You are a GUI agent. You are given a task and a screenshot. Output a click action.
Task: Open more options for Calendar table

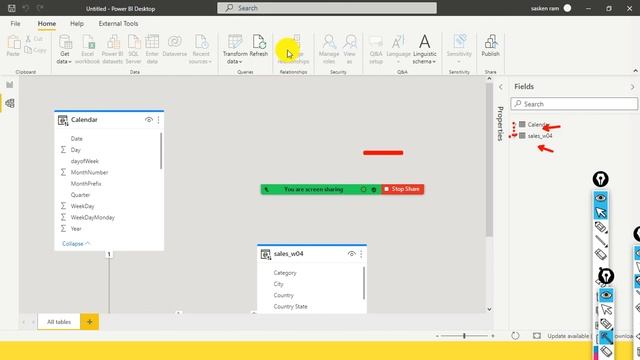pos(158,120)
